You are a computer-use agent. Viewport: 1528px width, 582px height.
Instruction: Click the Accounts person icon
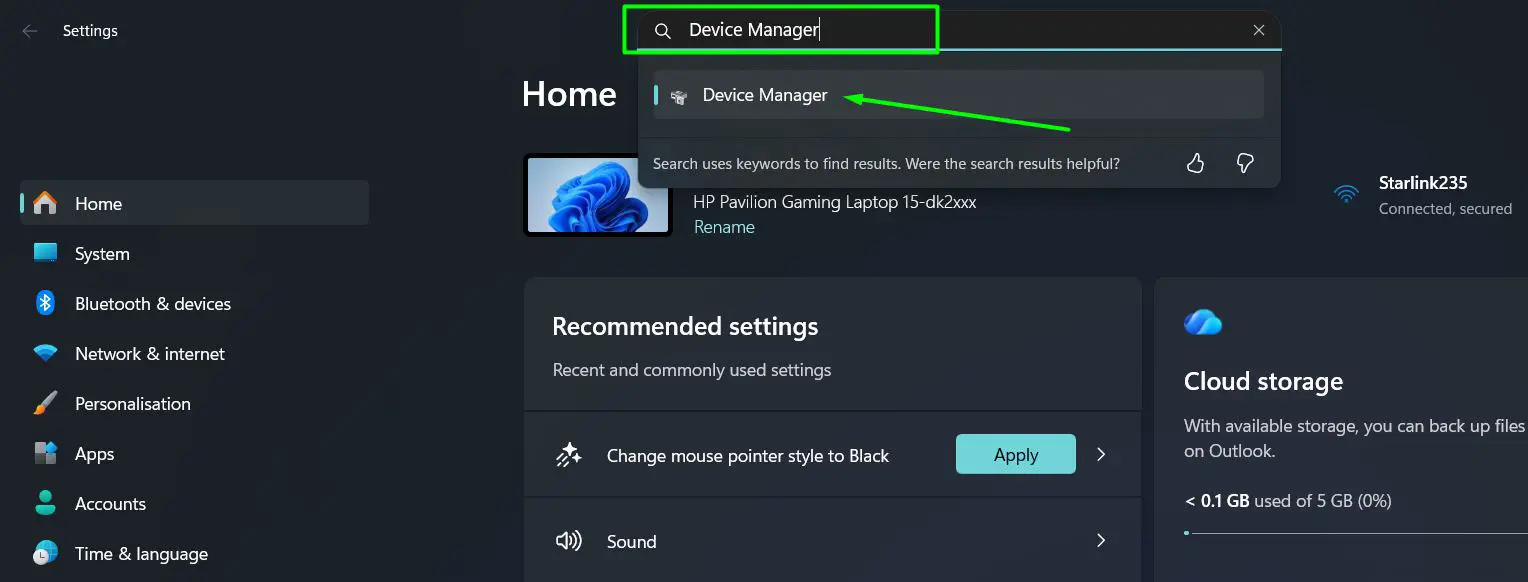pos(46,503)
